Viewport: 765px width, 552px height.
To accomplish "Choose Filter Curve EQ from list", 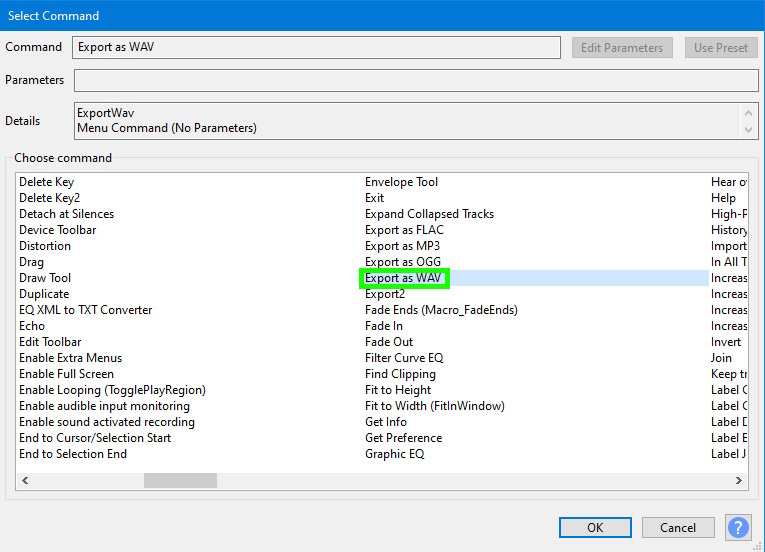I will pyautogui.click(x=404, y=358).
